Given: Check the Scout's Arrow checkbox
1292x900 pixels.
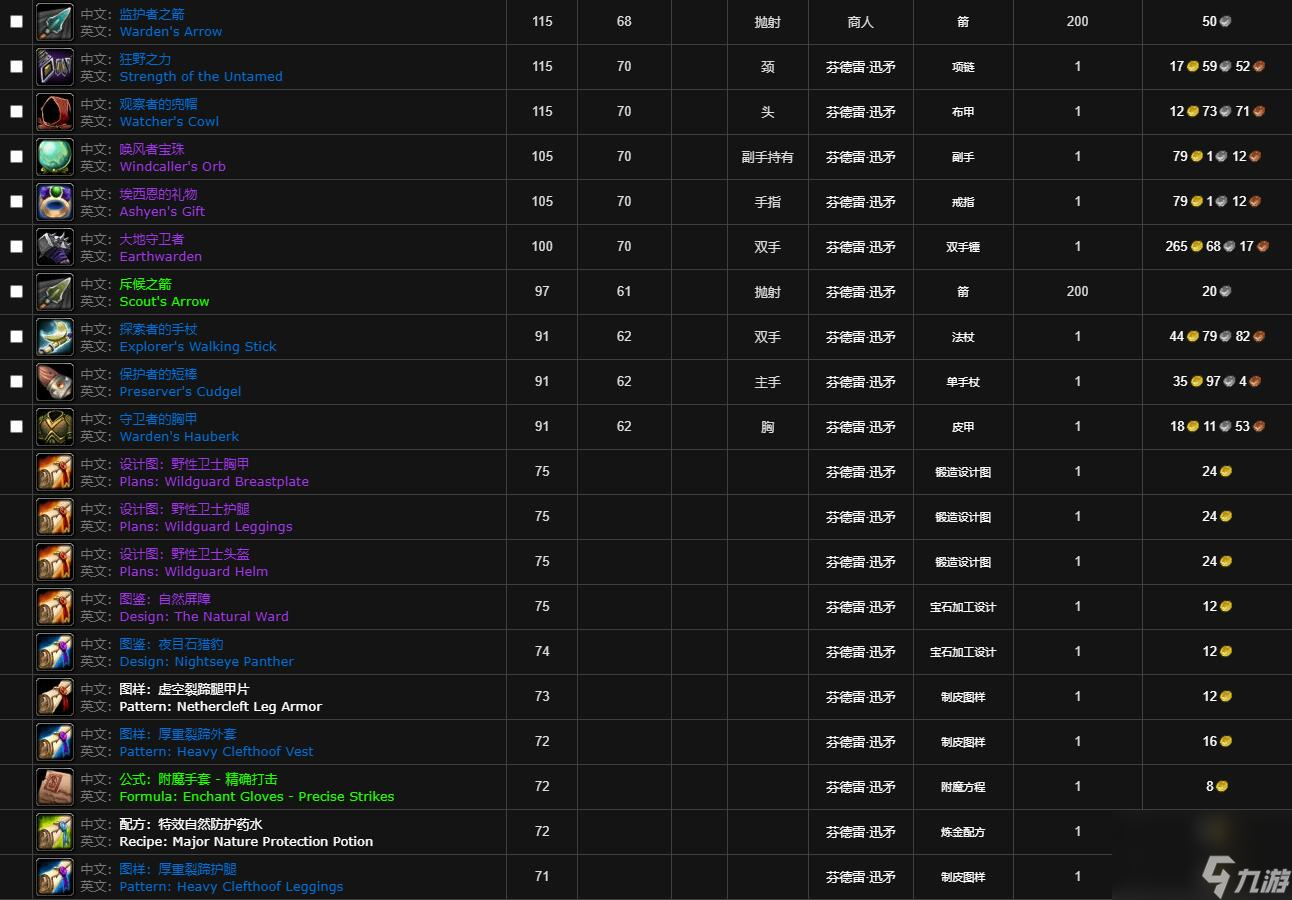Looking at the screenshot, I should (16, 291).
